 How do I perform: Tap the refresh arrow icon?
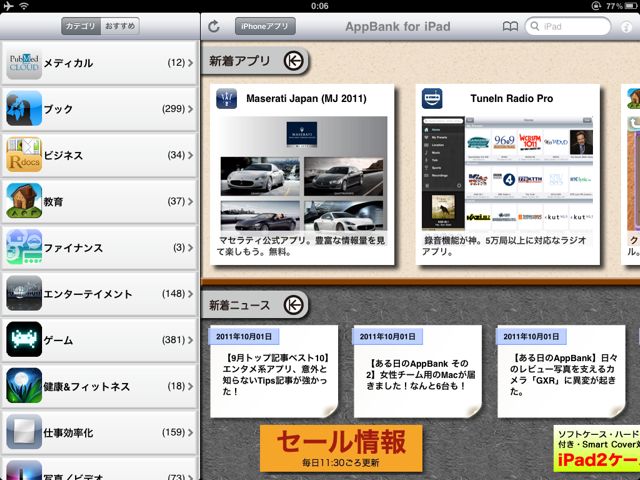click(x=213, y=27)
